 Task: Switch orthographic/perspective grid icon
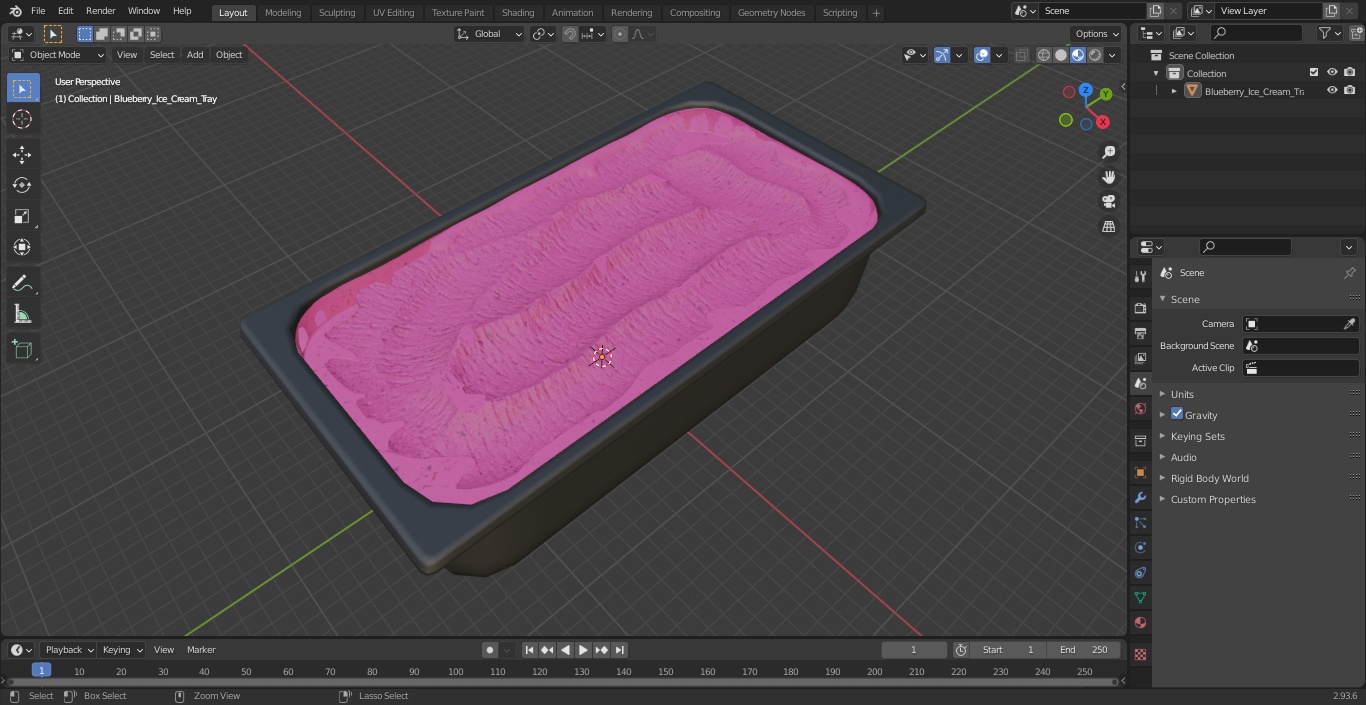[x=1108, y=227]
